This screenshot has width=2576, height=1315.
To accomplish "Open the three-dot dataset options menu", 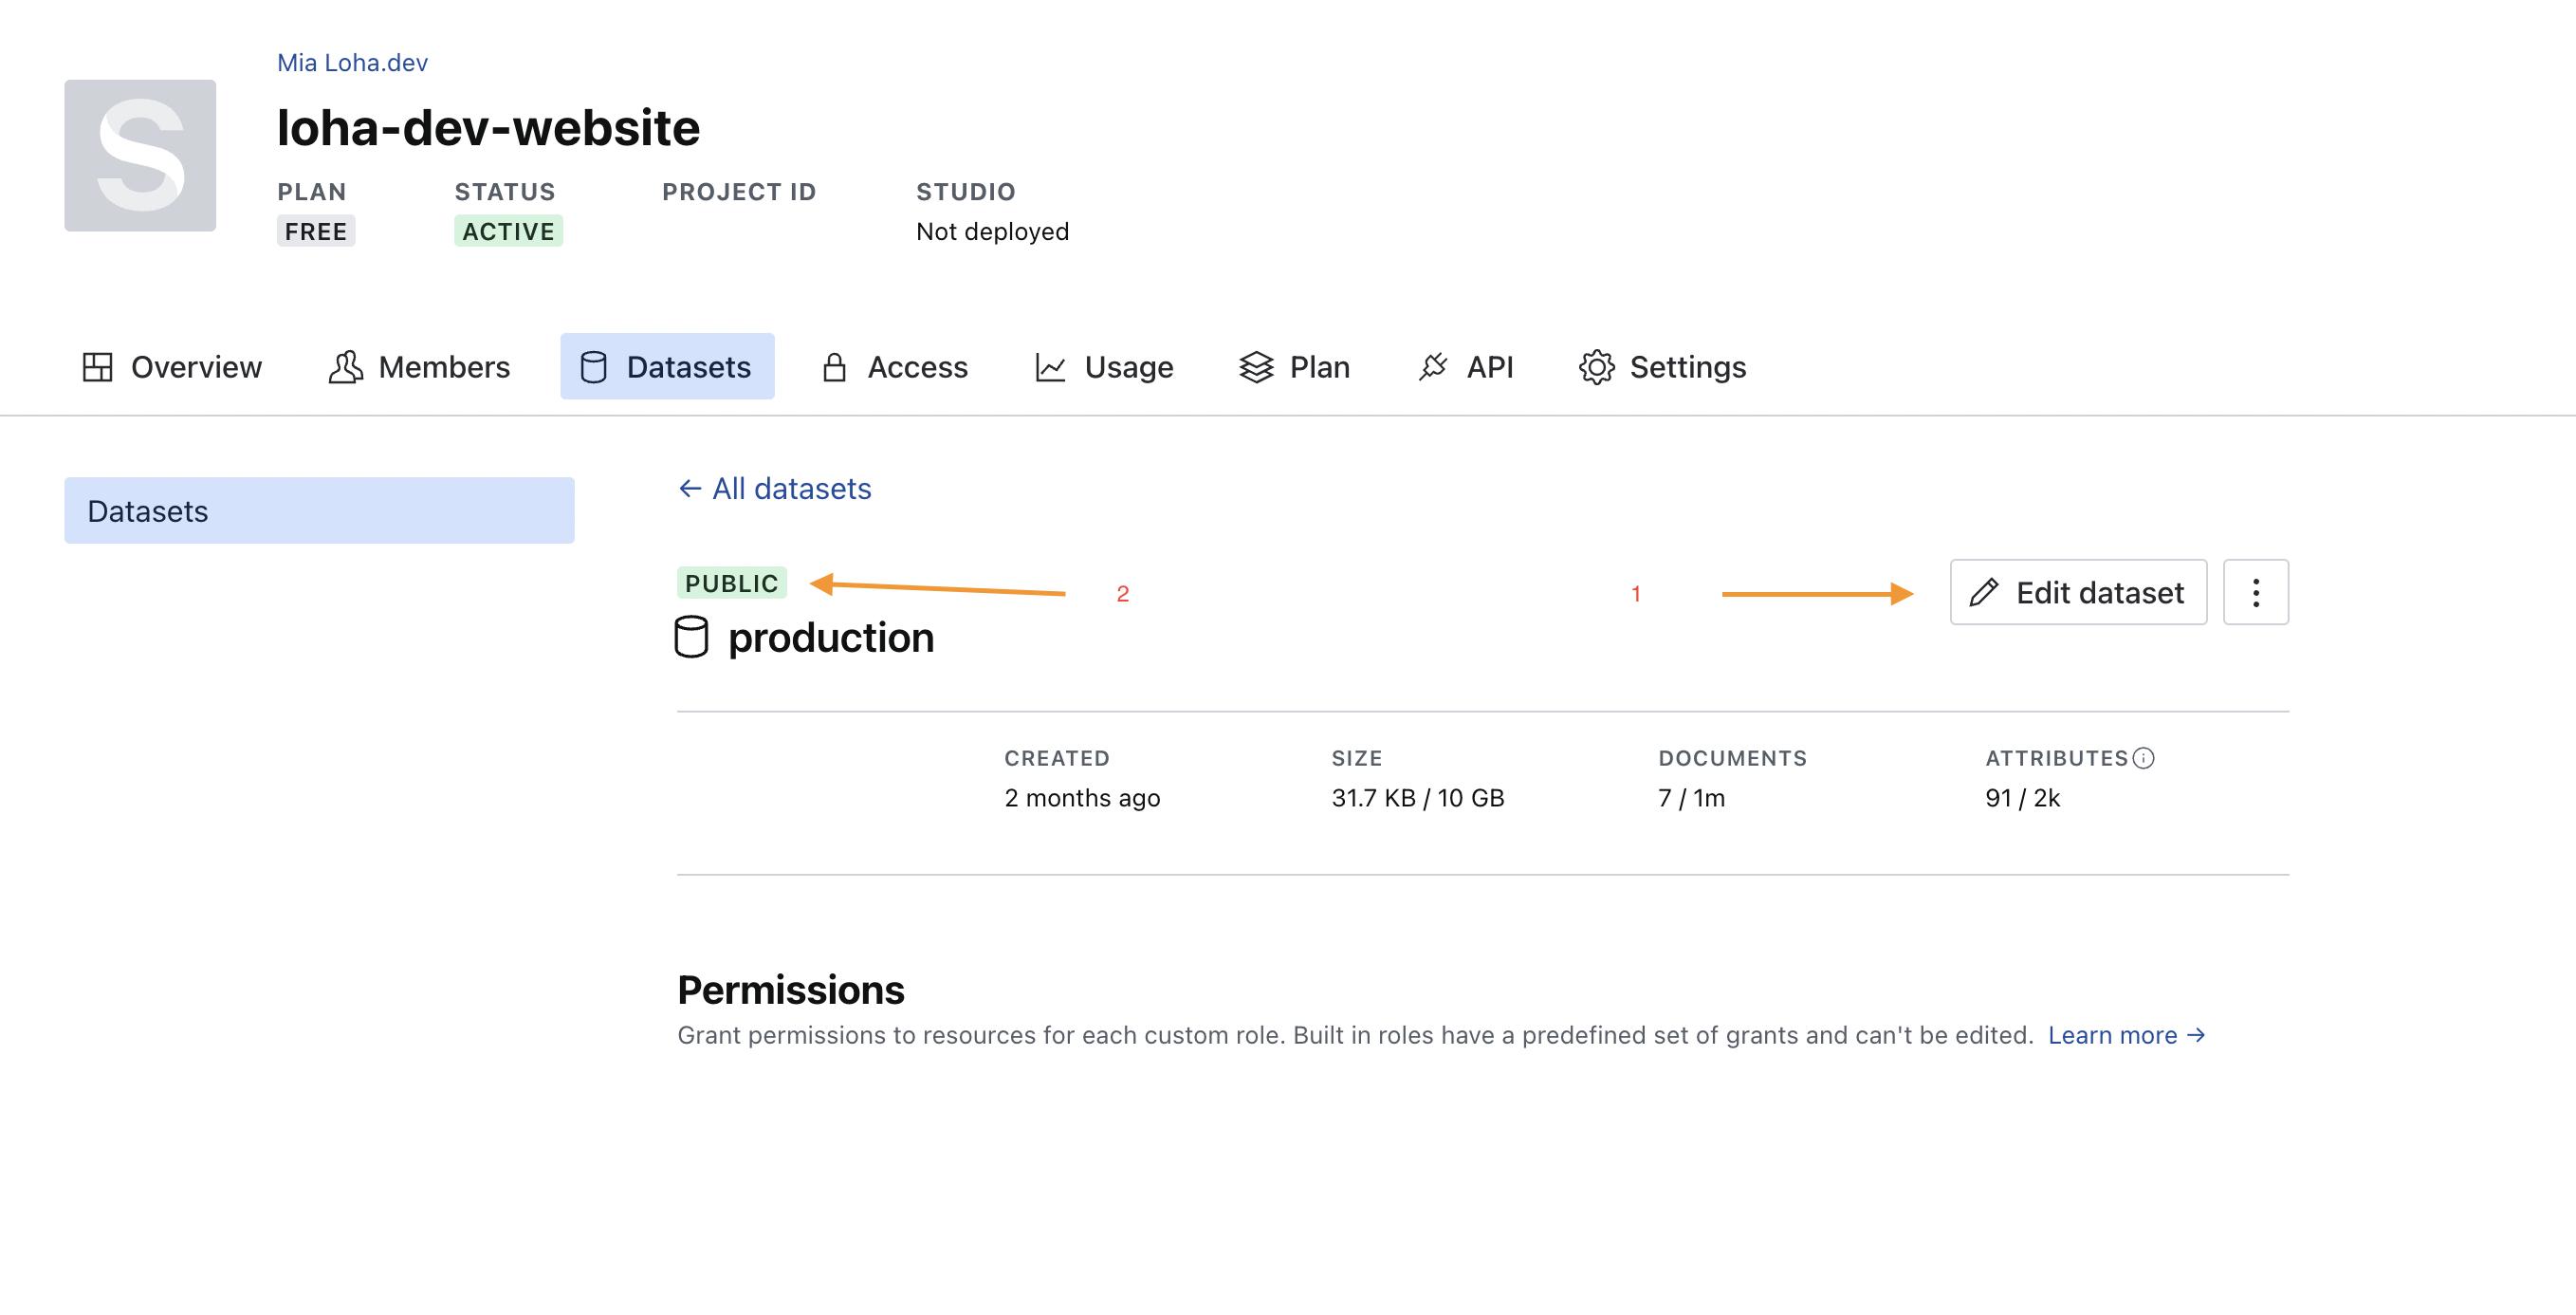I will point(2255,592).
